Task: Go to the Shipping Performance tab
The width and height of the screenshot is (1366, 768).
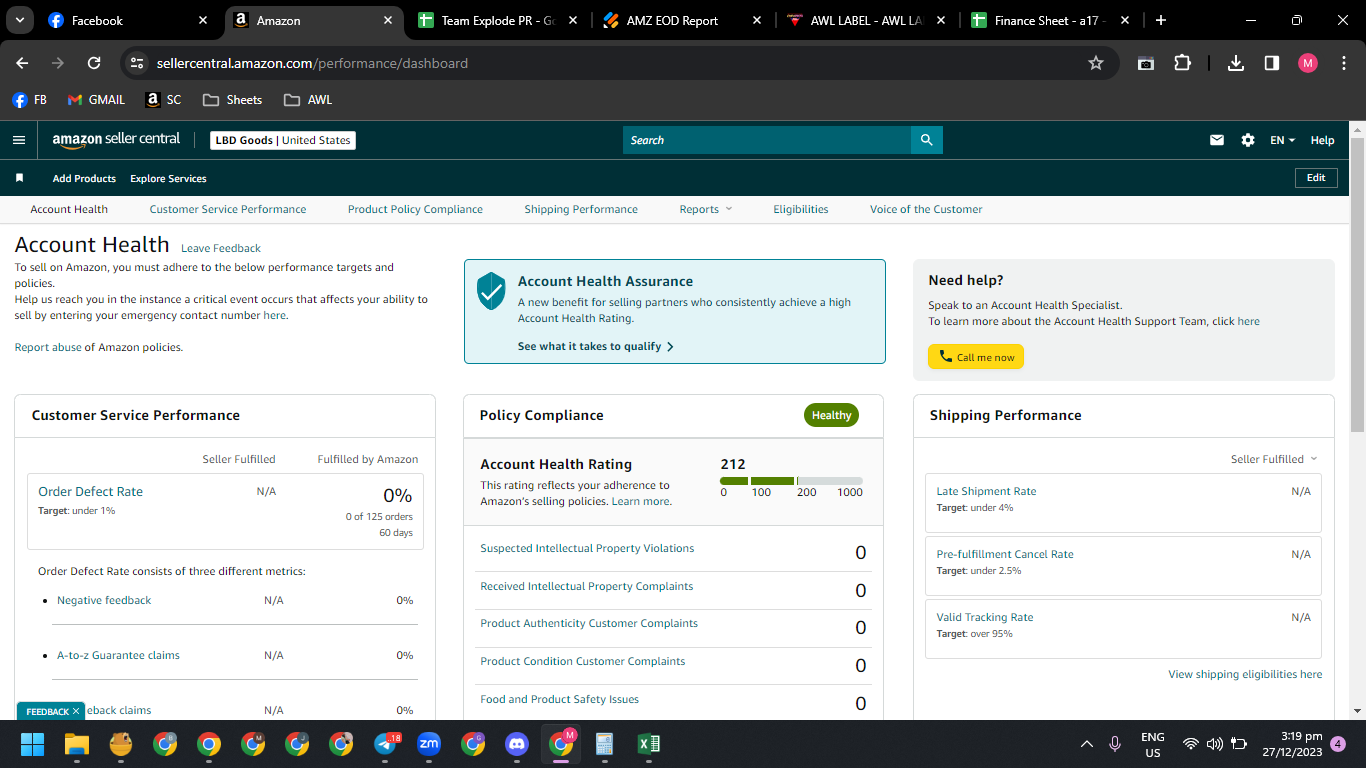Action: (x=581, y=209)
